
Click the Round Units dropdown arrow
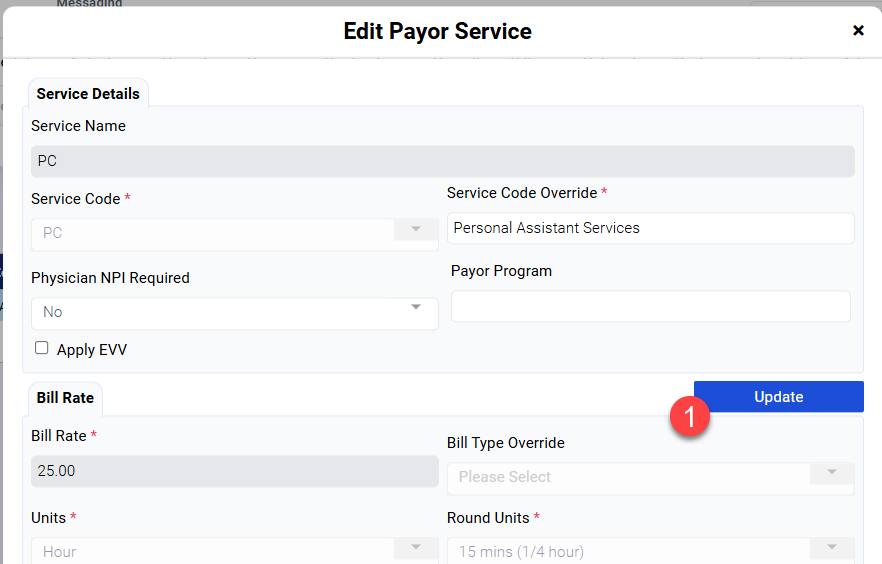832,547
